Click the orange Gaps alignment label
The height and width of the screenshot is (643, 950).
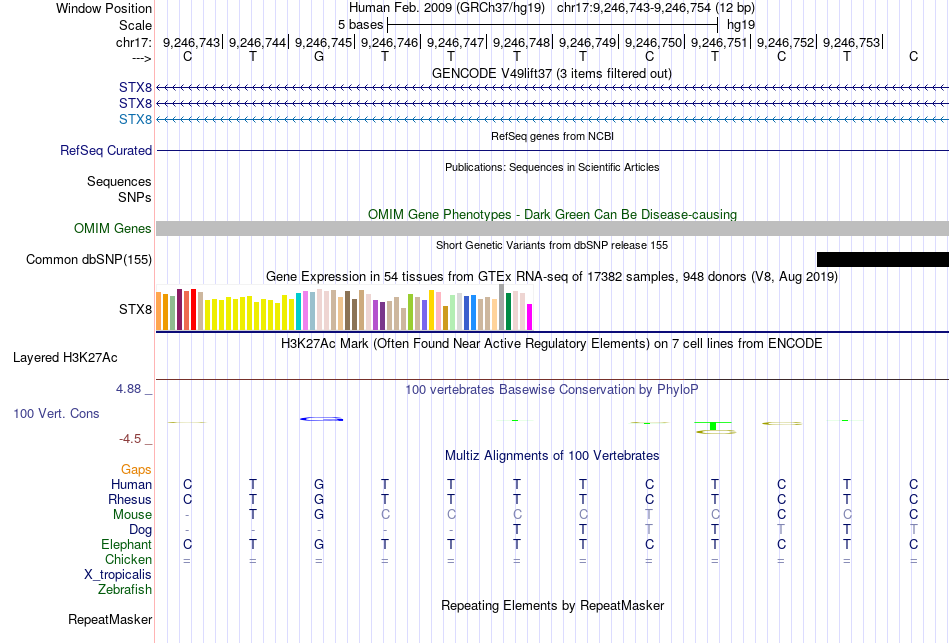(136, 470)
